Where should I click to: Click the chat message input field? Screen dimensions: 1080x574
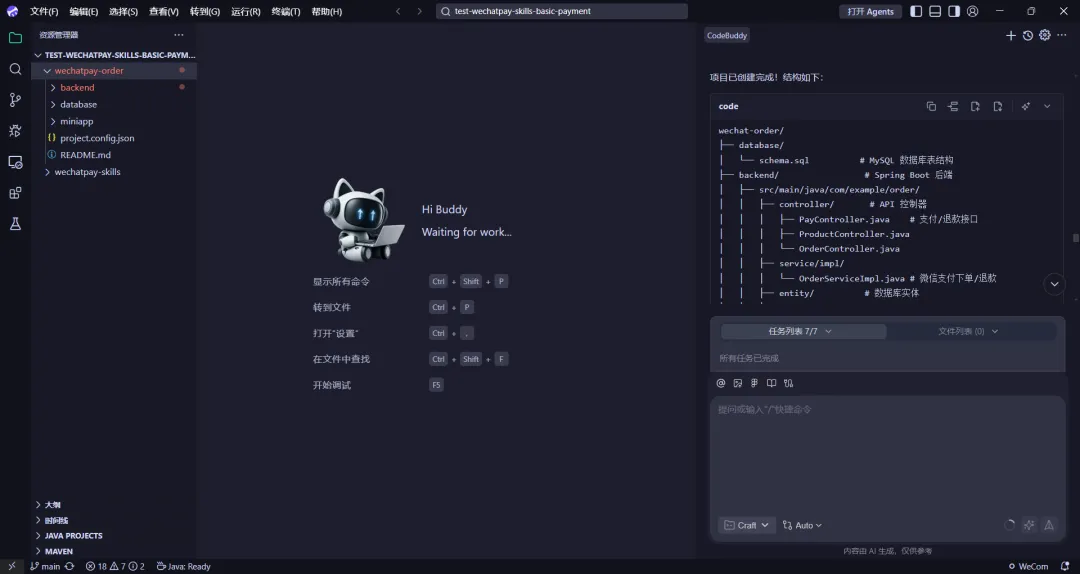point(887,455)
